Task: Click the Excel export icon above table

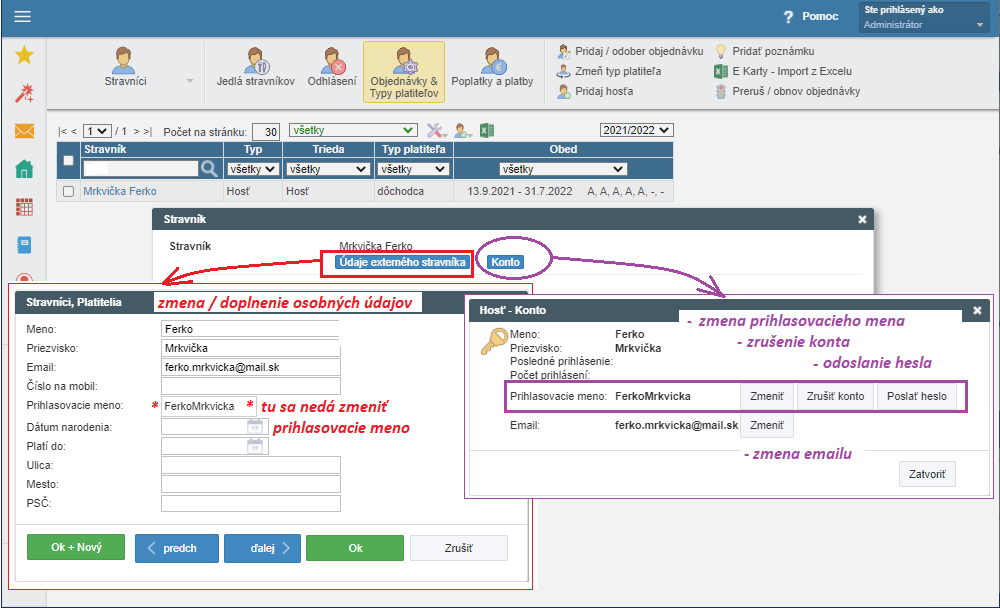Action: coord(487,130)
